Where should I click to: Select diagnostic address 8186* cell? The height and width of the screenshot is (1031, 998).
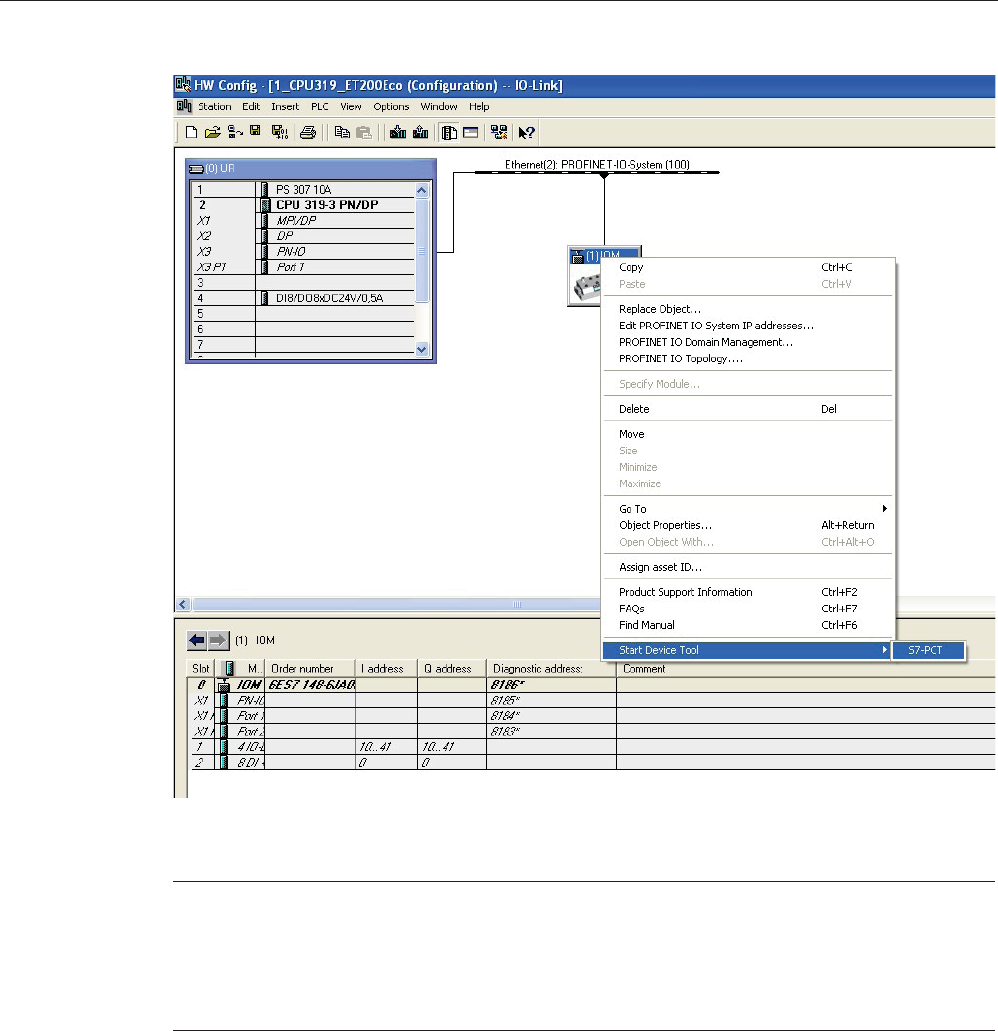pos(551,685)
